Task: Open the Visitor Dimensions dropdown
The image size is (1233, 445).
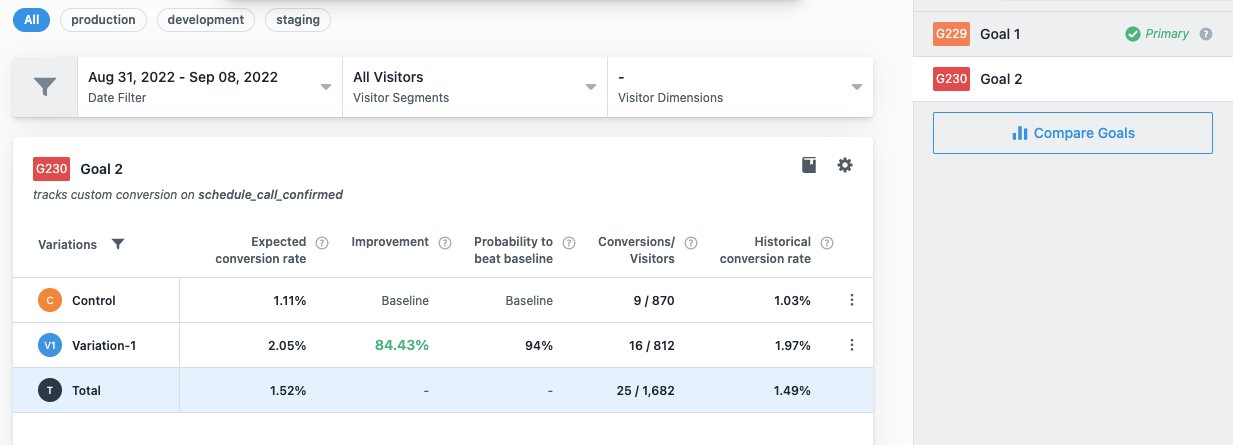Action: point(740,87)
